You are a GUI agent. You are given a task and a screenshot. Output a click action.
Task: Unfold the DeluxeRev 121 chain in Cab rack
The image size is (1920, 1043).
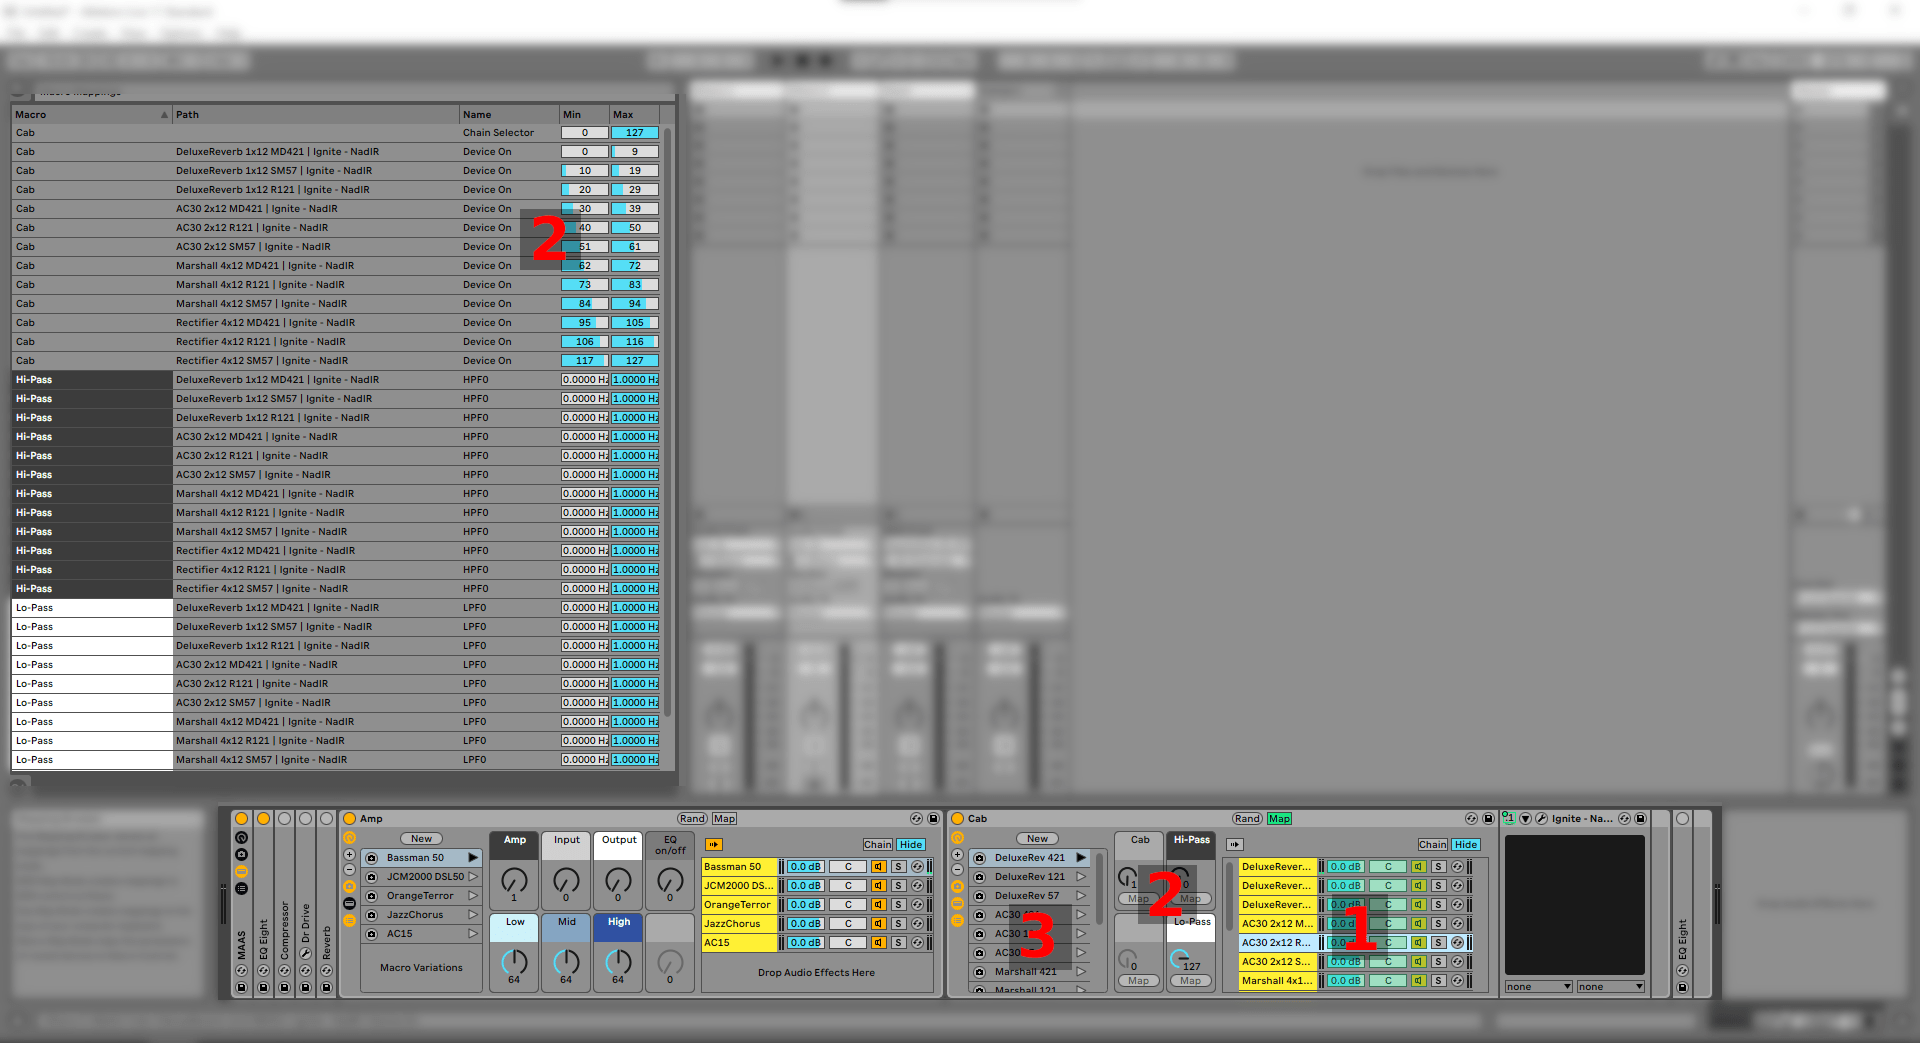click(x=1082, y=877)
